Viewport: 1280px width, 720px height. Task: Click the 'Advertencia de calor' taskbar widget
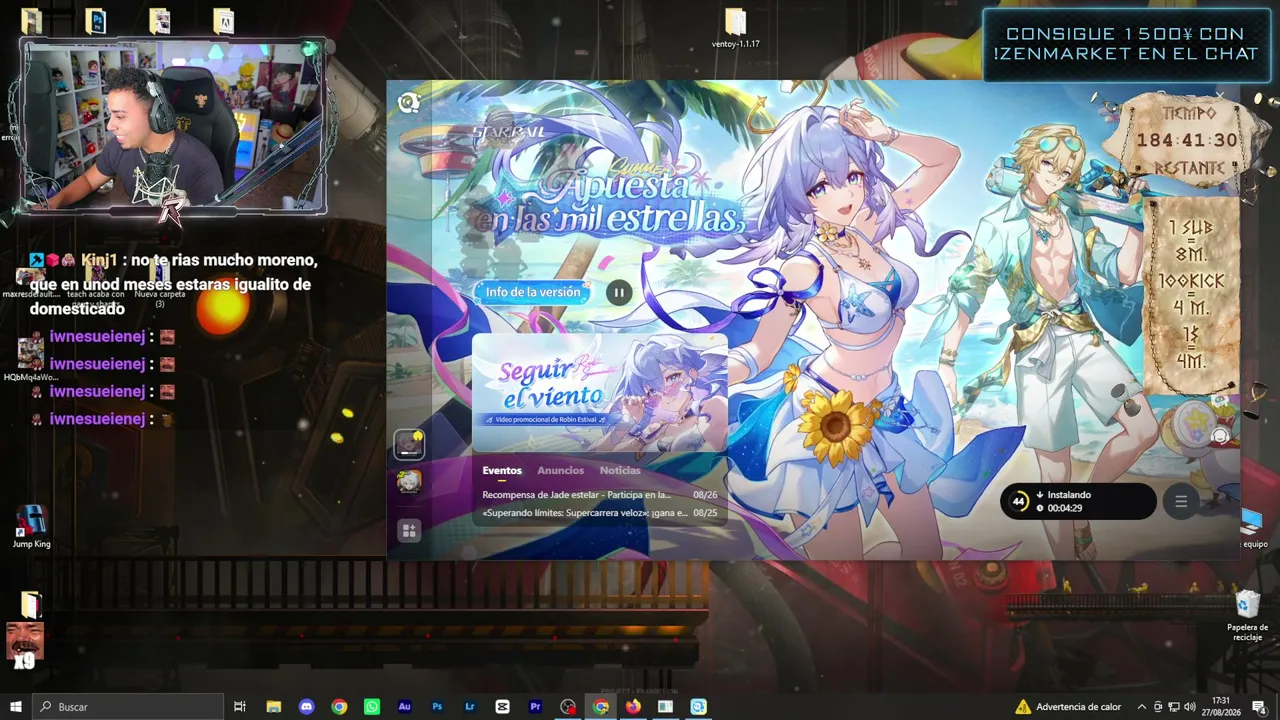(1067, 707)
